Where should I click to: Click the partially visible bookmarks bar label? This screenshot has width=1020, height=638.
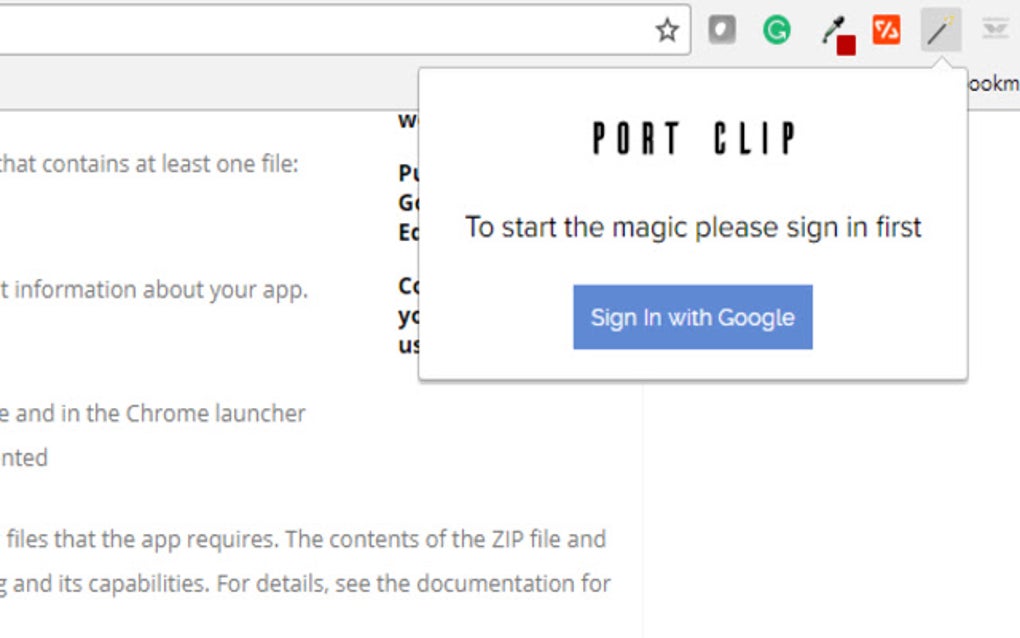(991, 83)
